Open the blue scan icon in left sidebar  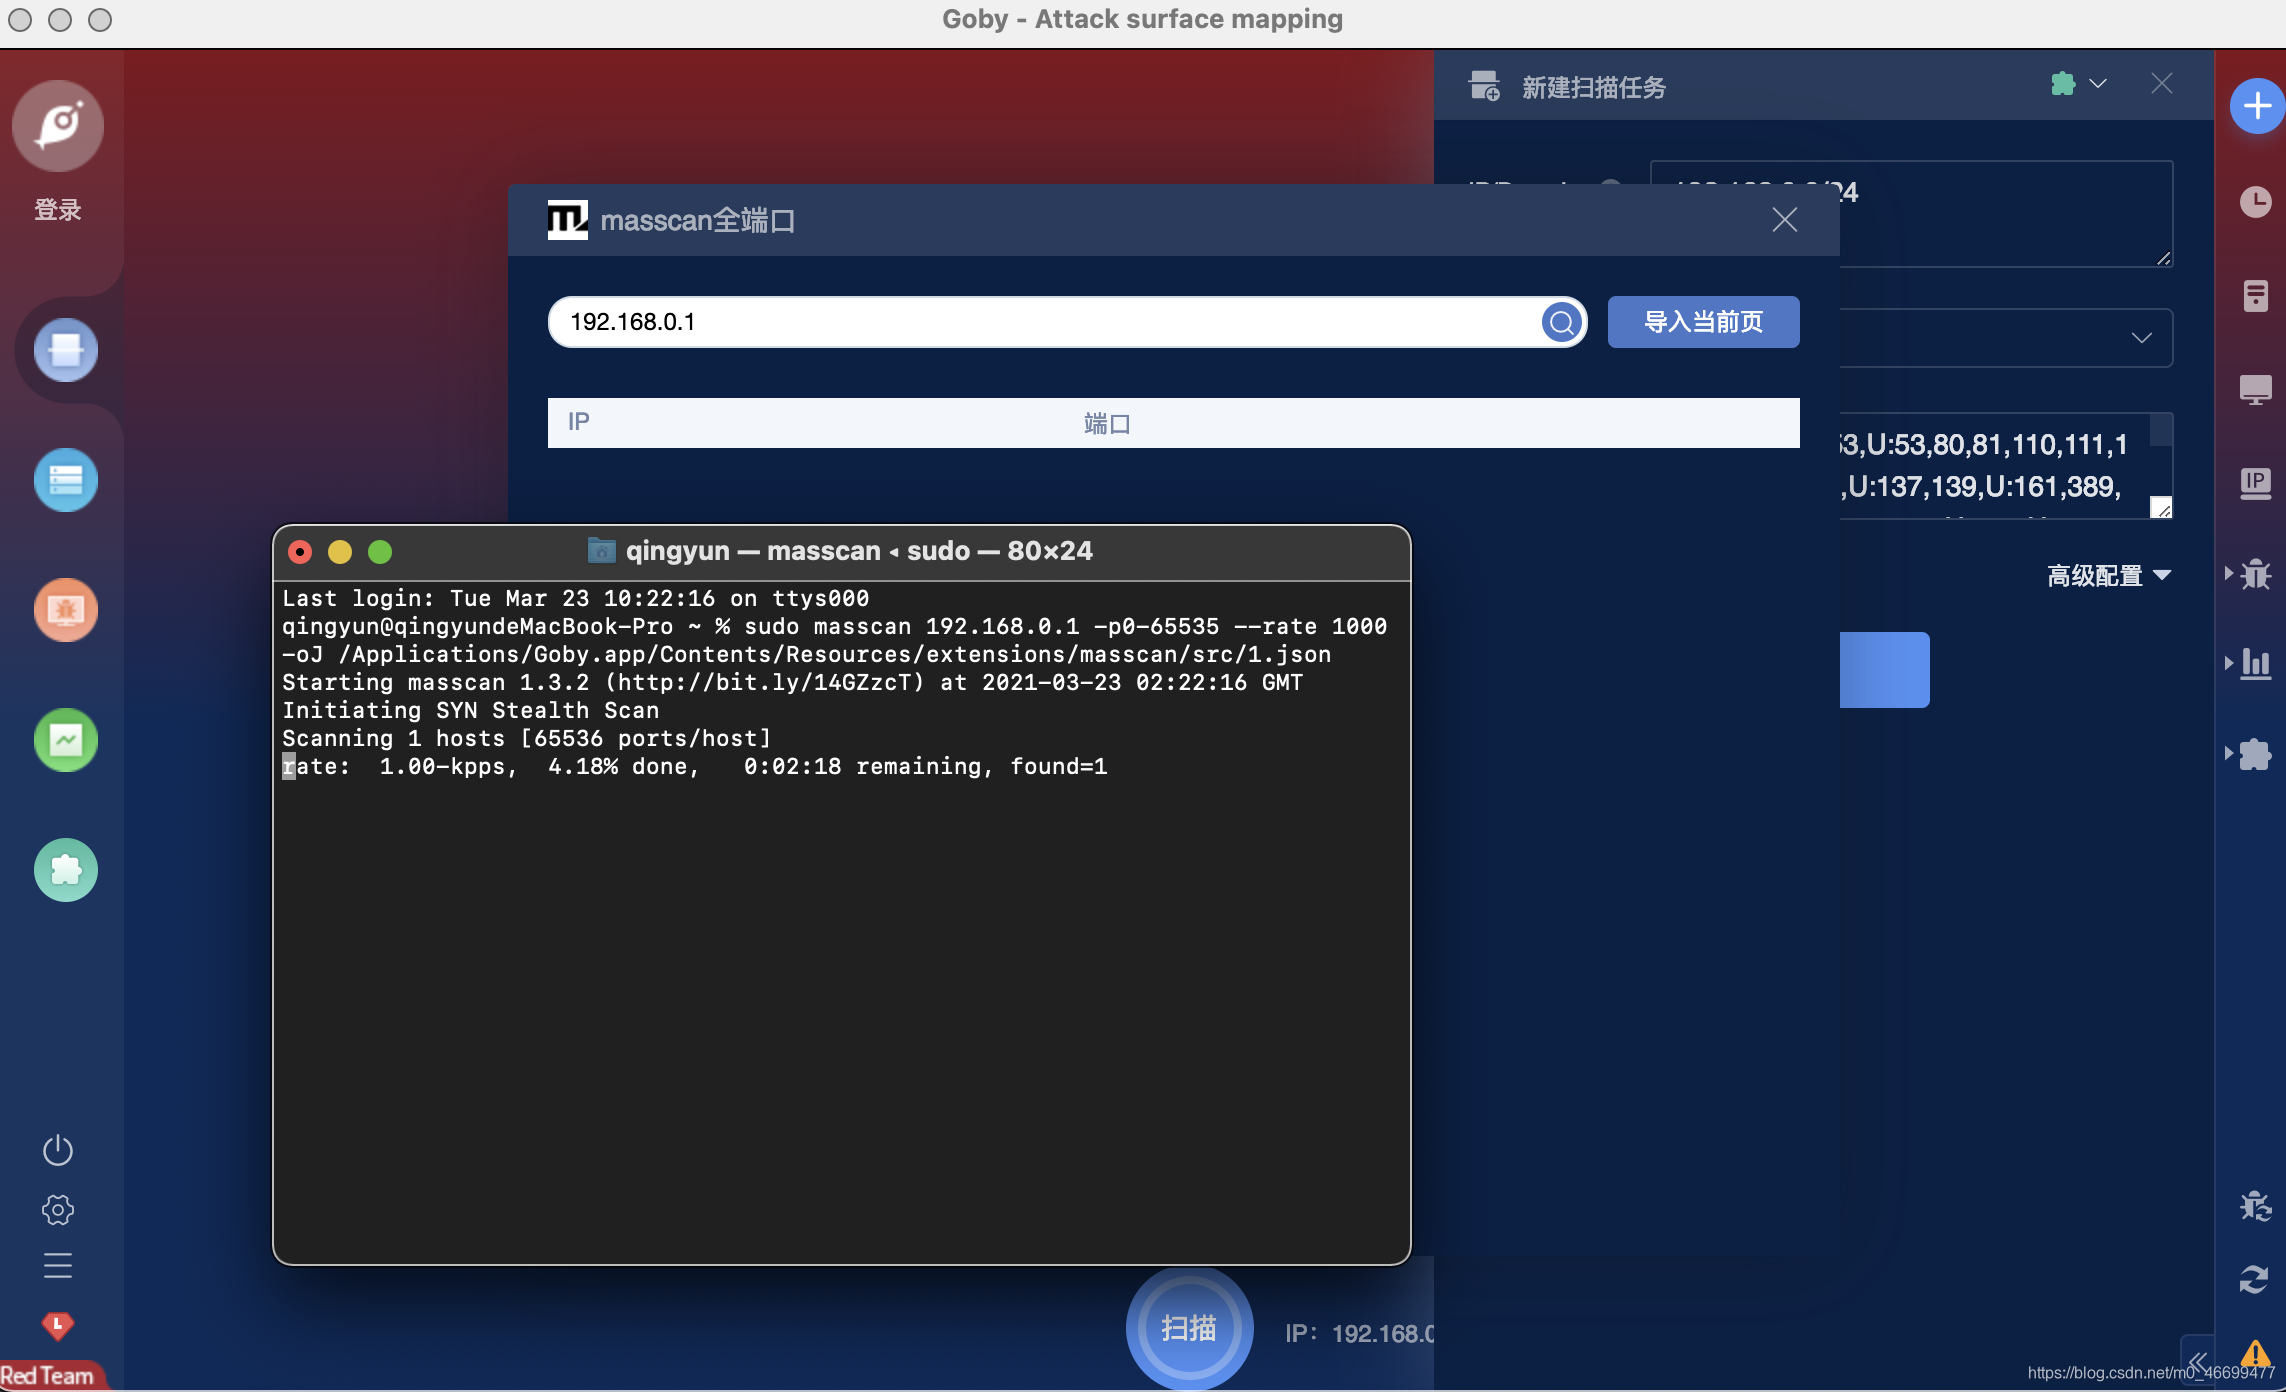(66, 350)
